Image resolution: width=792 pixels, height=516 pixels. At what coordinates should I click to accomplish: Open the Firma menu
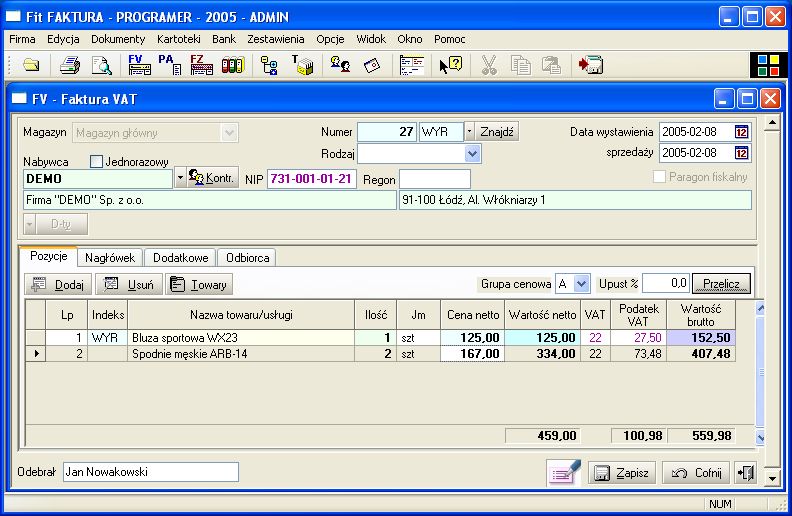click(x=22, y=39)
